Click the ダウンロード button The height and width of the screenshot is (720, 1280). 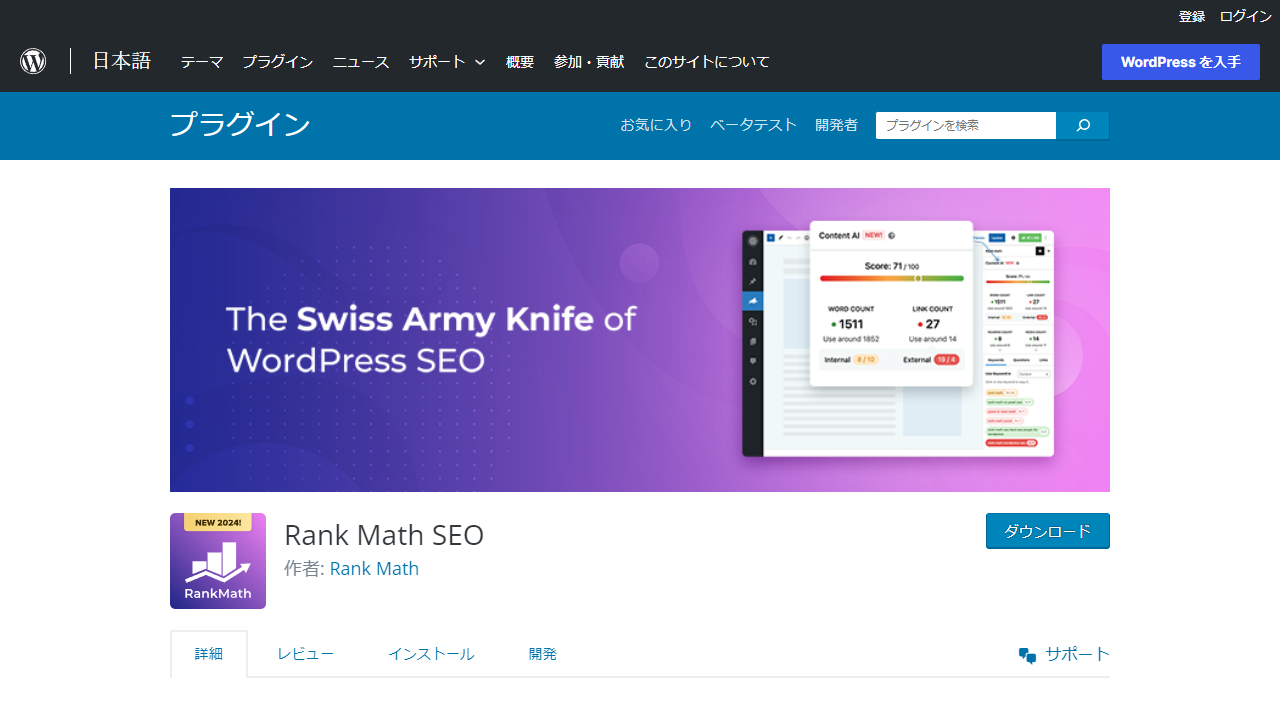[1048, 531]
